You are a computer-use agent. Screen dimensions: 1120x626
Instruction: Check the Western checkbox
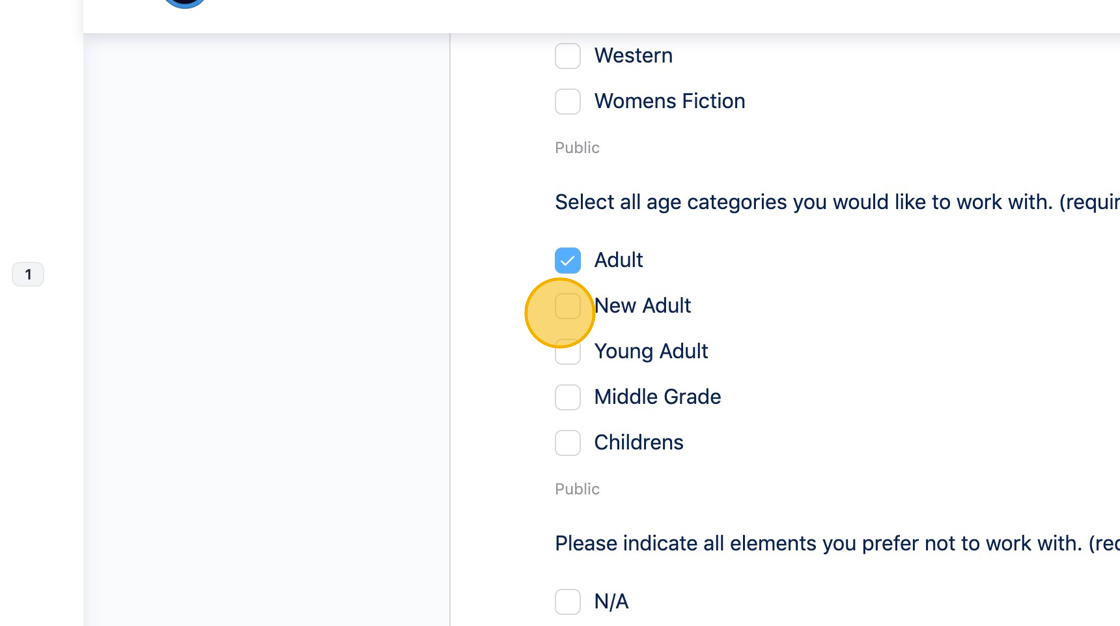click(x=568, y=56)
